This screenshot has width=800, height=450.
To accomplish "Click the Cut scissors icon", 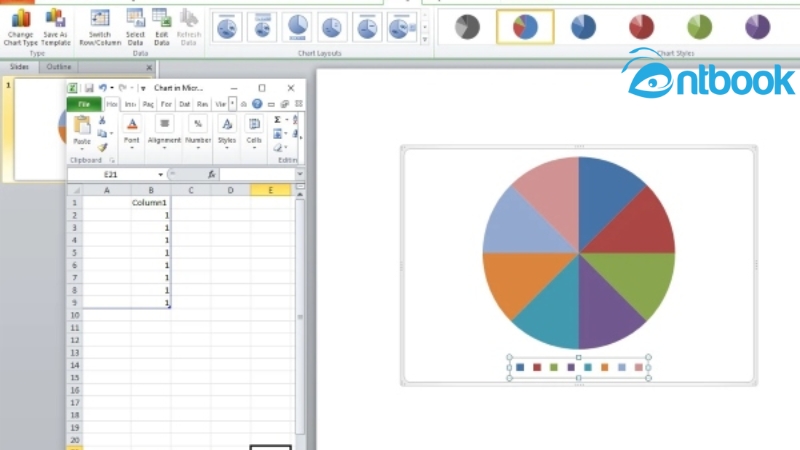I will click(x=102, y=120).
